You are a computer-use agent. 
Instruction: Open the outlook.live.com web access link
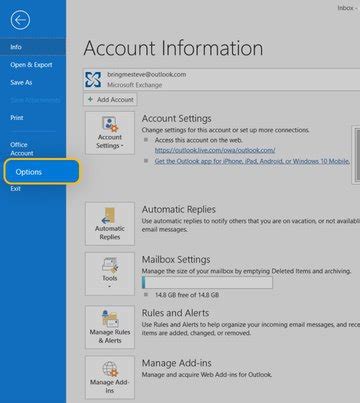[215, 150]
